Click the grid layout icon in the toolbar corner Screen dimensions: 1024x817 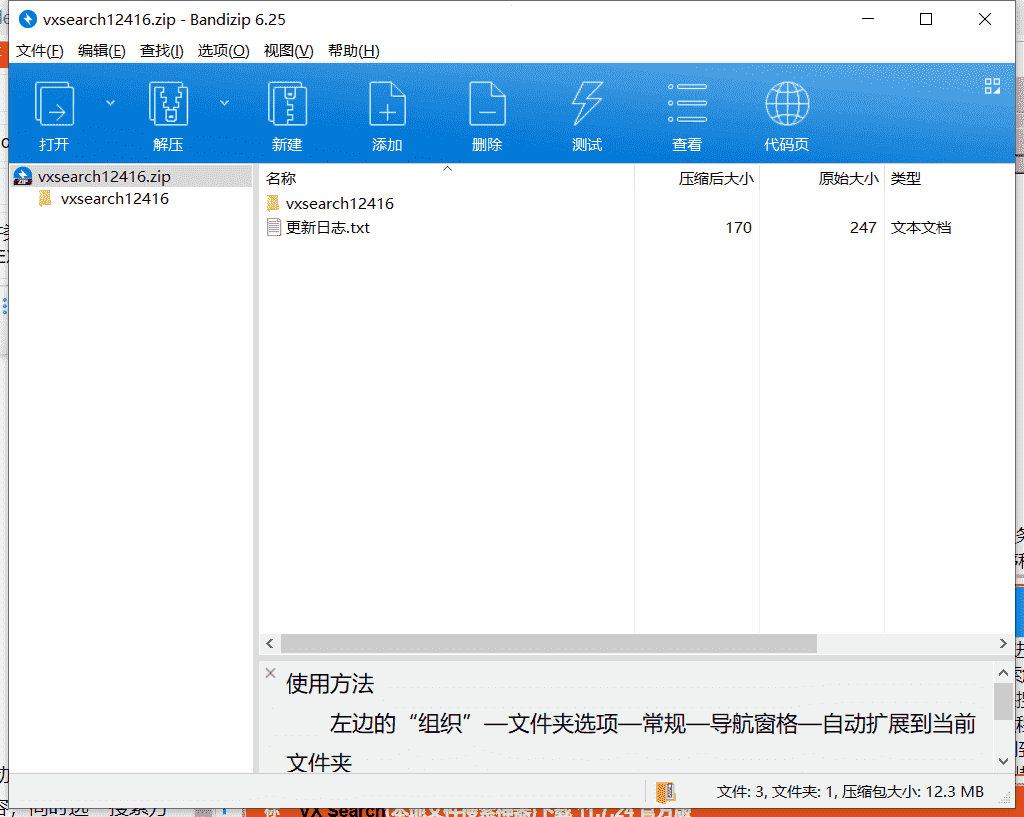tap(992, 86)
